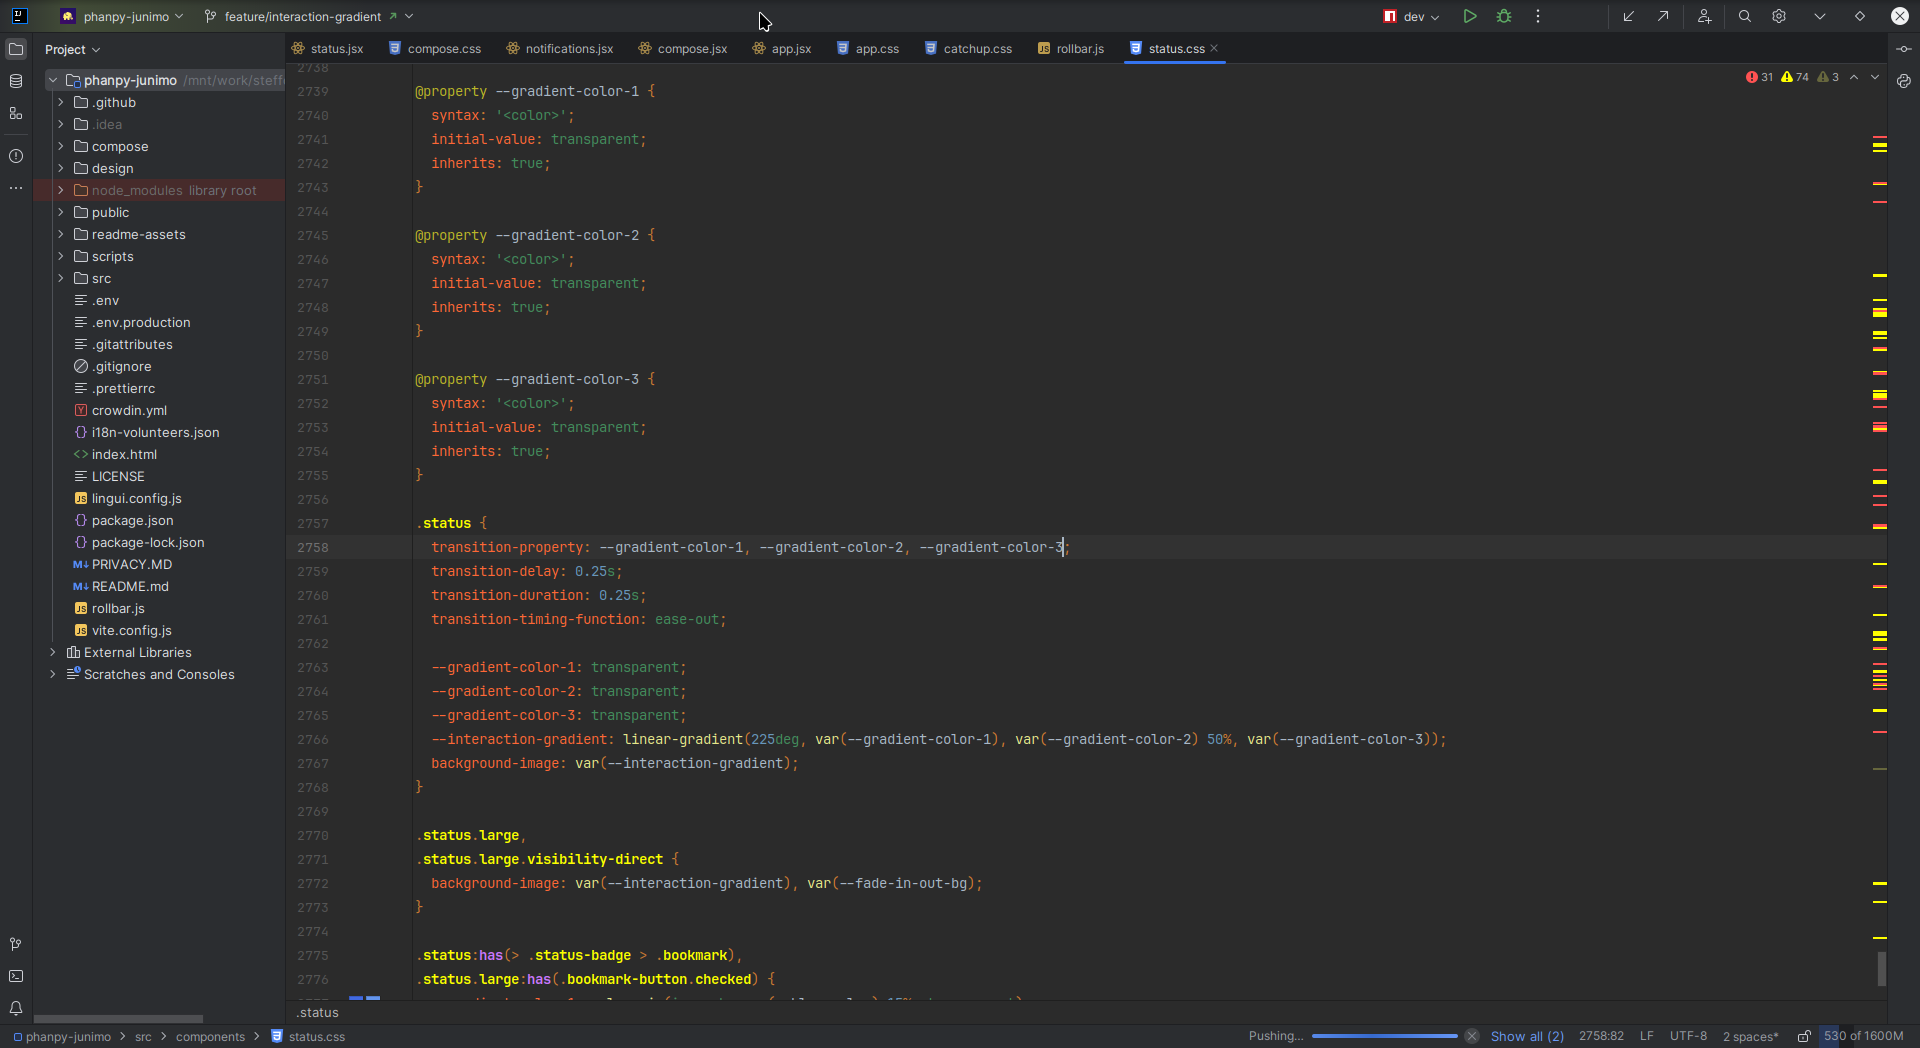Screen dimensions: 1920x1048
Task: Switch to the rollbar.js tab
Action: [1071, 48]
